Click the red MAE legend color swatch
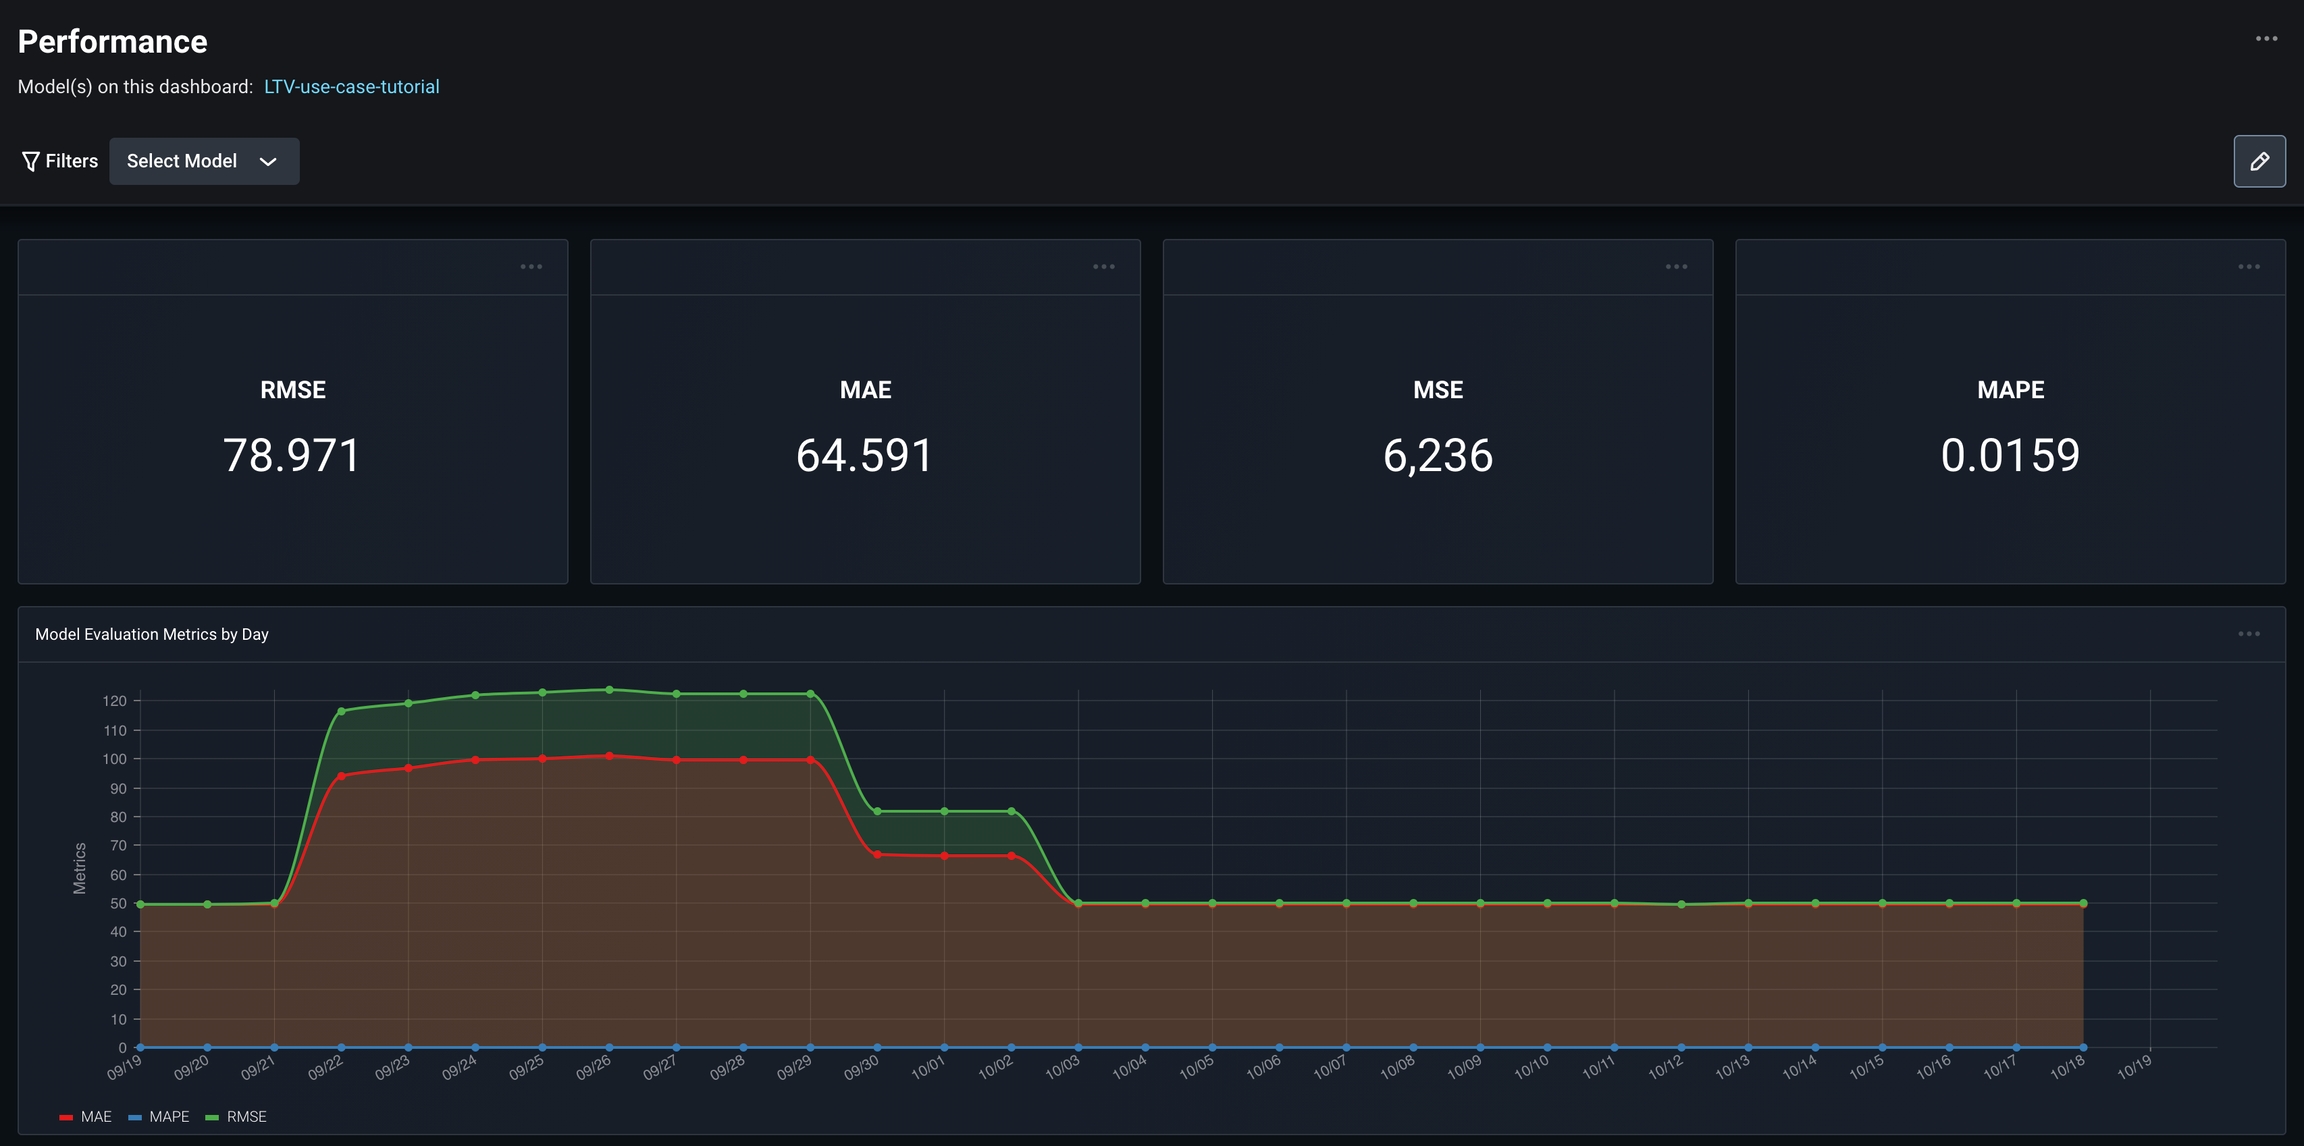The image size is (2304, 1146). pos(66,1117)
